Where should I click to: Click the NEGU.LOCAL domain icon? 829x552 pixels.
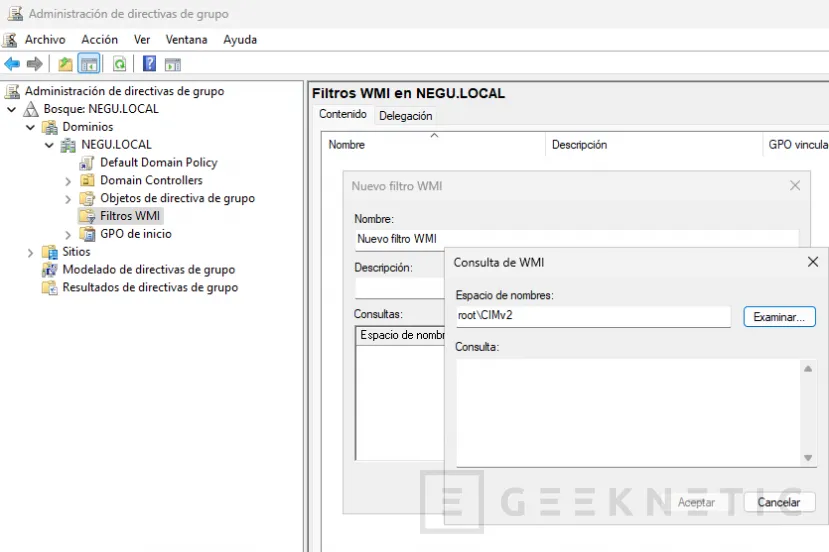point(68,145)
